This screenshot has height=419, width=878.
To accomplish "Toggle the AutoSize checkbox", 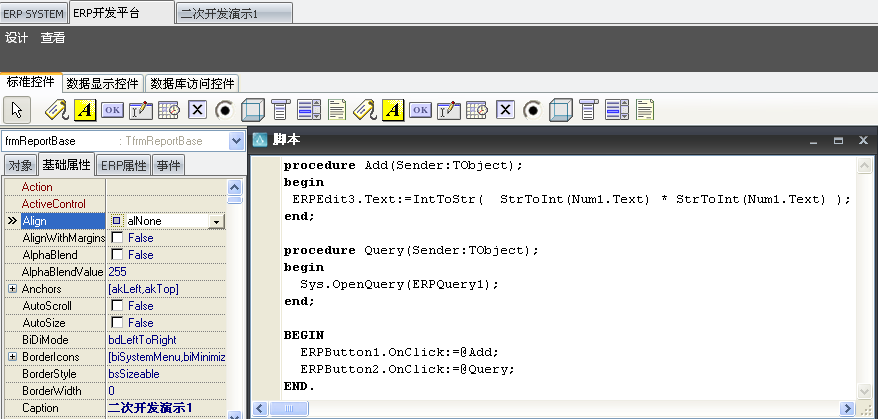I will tap(117, 323).
